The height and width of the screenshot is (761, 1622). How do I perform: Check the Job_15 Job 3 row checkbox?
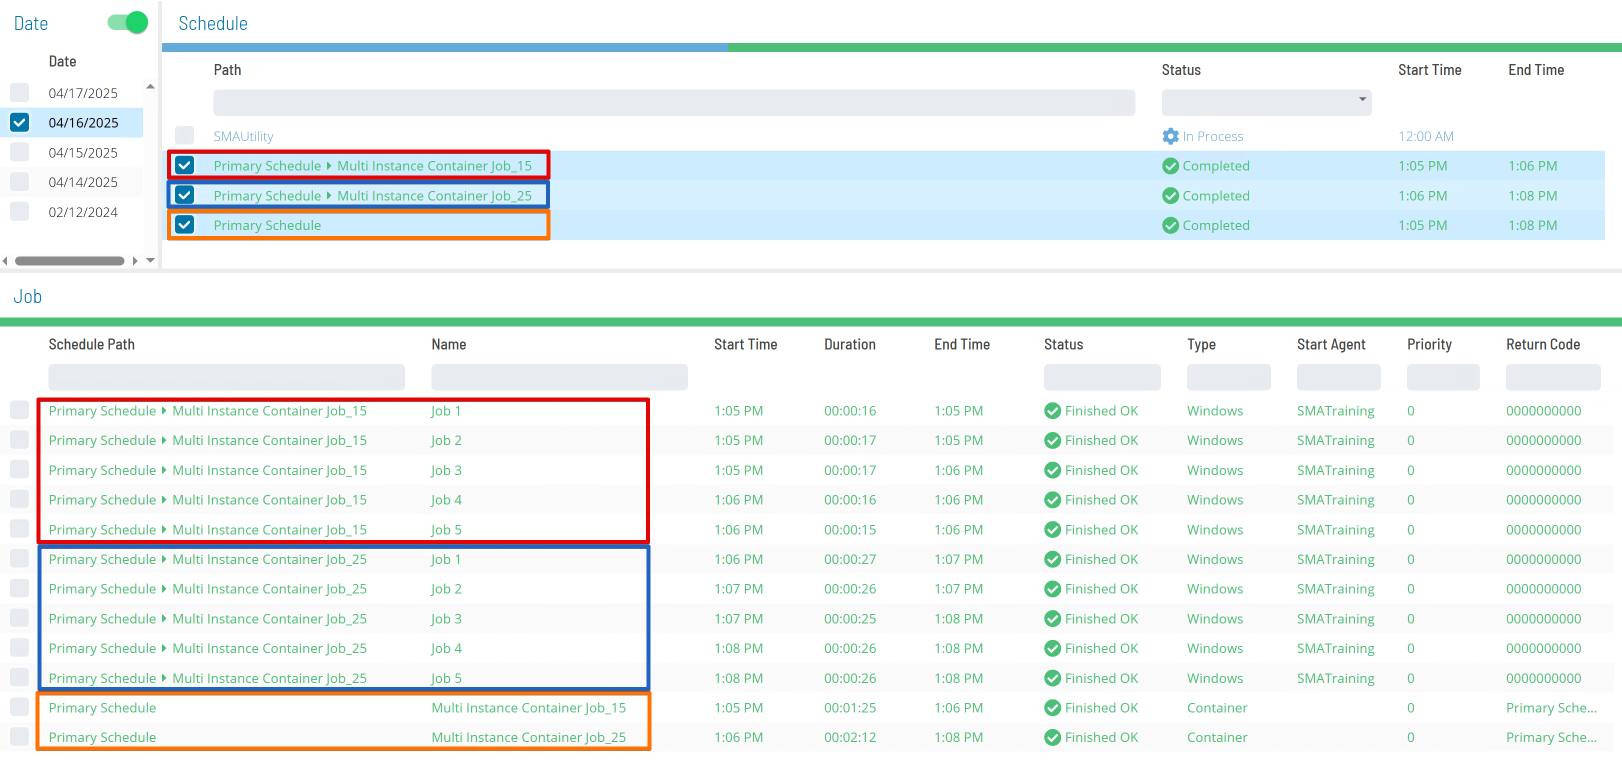point(20,469)
